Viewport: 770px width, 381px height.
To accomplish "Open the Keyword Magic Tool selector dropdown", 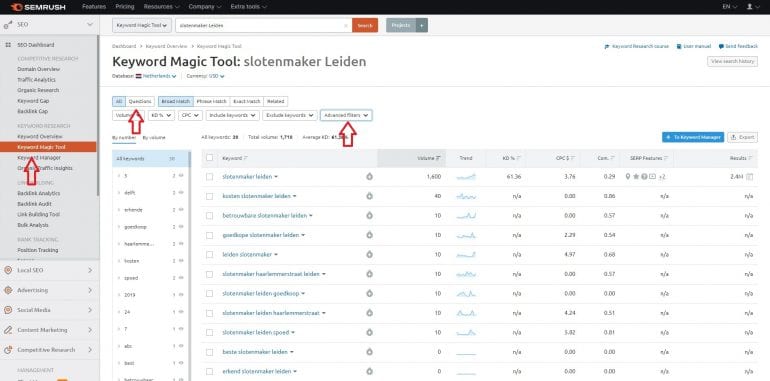I will coord(142,26).
